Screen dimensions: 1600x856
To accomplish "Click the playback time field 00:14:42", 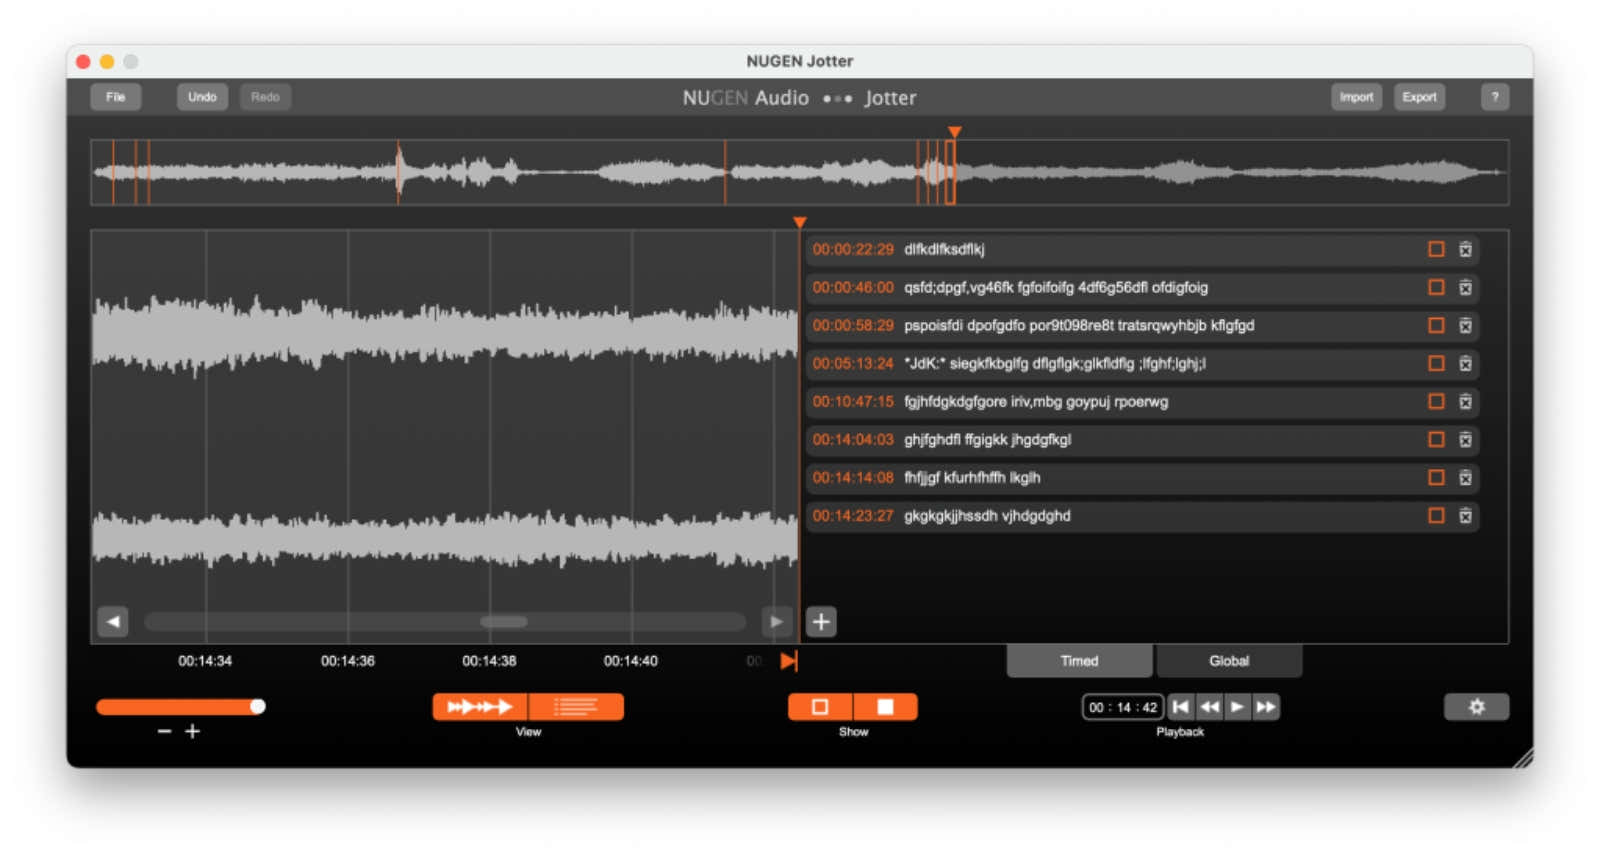I will tap(1122, 707).
